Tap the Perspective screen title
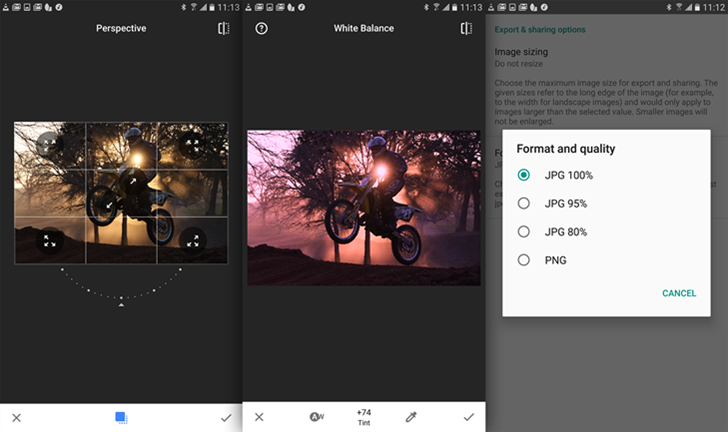Image resolution: width=728 pixels, height=432 pixels. (x=121, y=28)
